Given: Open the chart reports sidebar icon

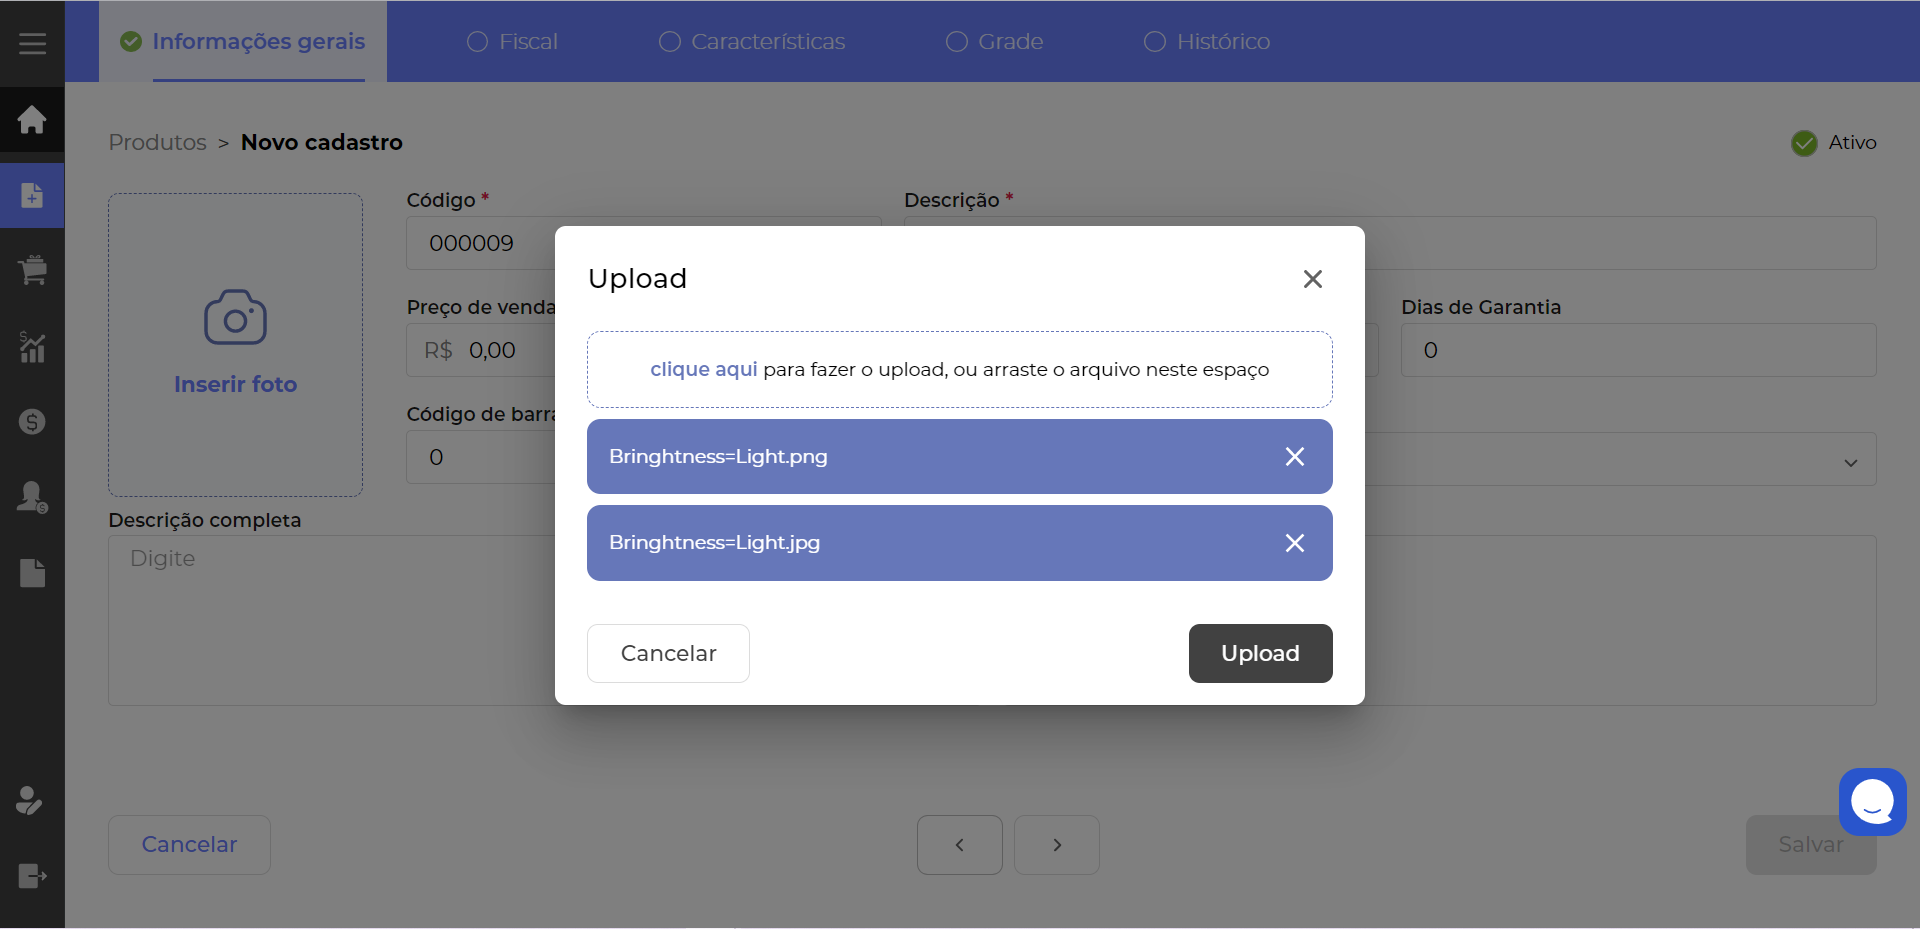Looking at the screenshot, I should click(x=32, y=346).
